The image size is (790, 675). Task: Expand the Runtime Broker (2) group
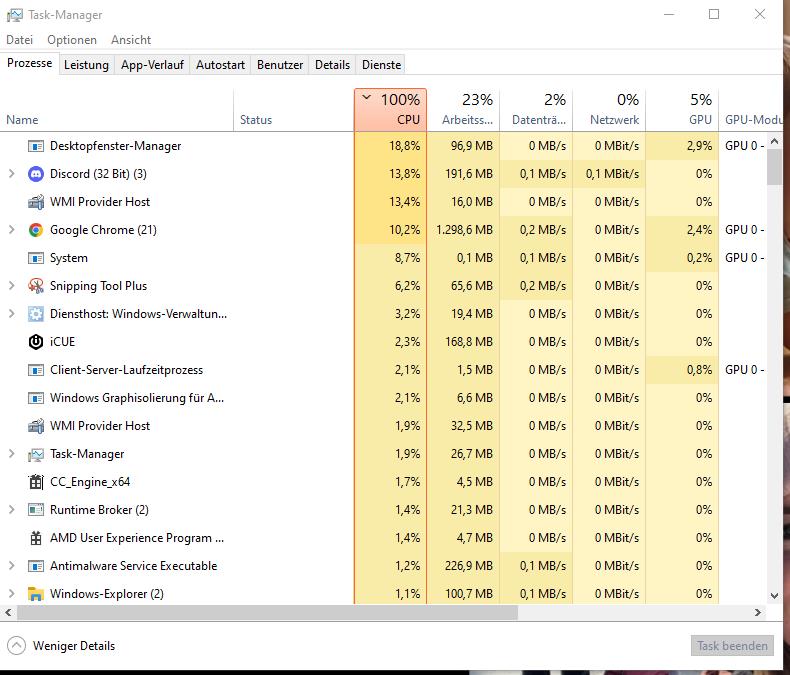[x=12, y=510]
